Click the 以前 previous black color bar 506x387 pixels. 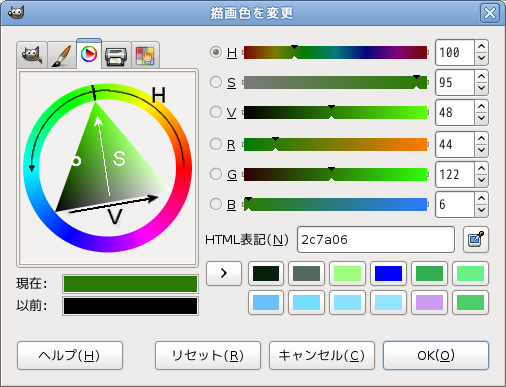[130, 306]
